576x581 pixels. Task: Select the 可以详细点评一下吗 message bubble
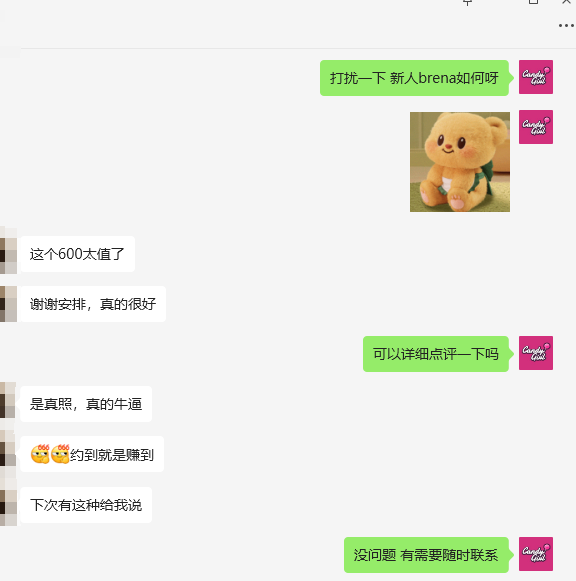click(x=436, y=354)
